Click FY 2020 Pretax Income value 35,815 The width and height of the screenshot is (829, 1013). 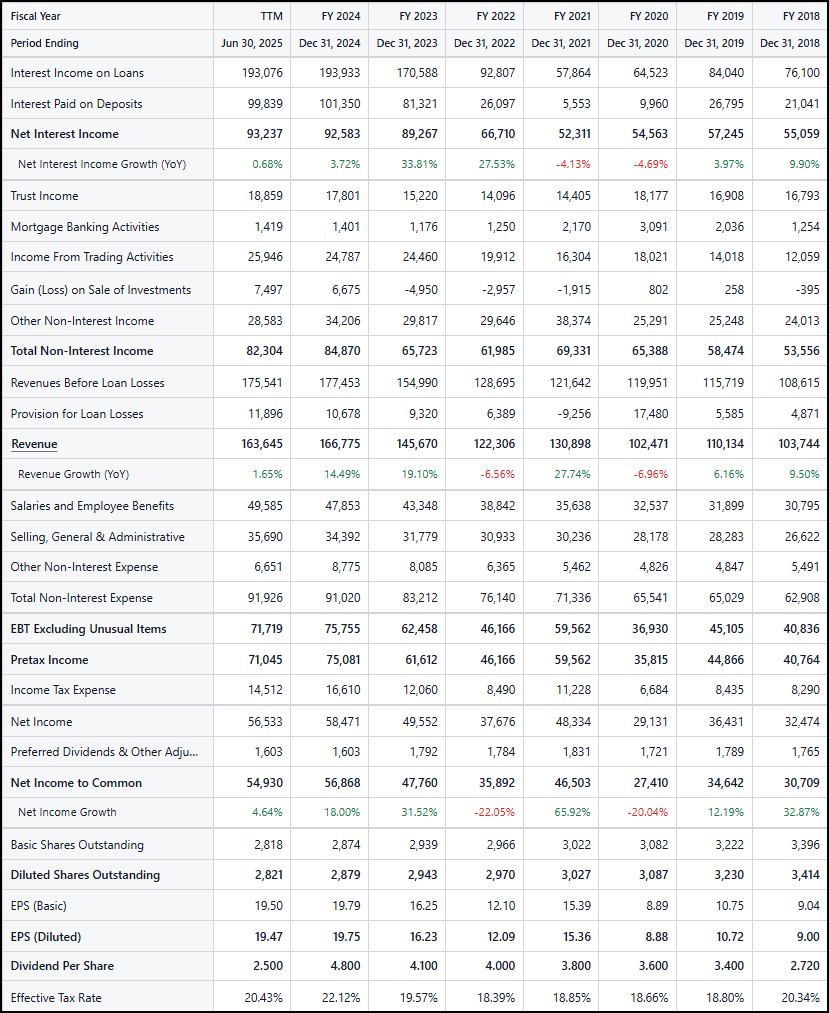(x=650, y=660)
